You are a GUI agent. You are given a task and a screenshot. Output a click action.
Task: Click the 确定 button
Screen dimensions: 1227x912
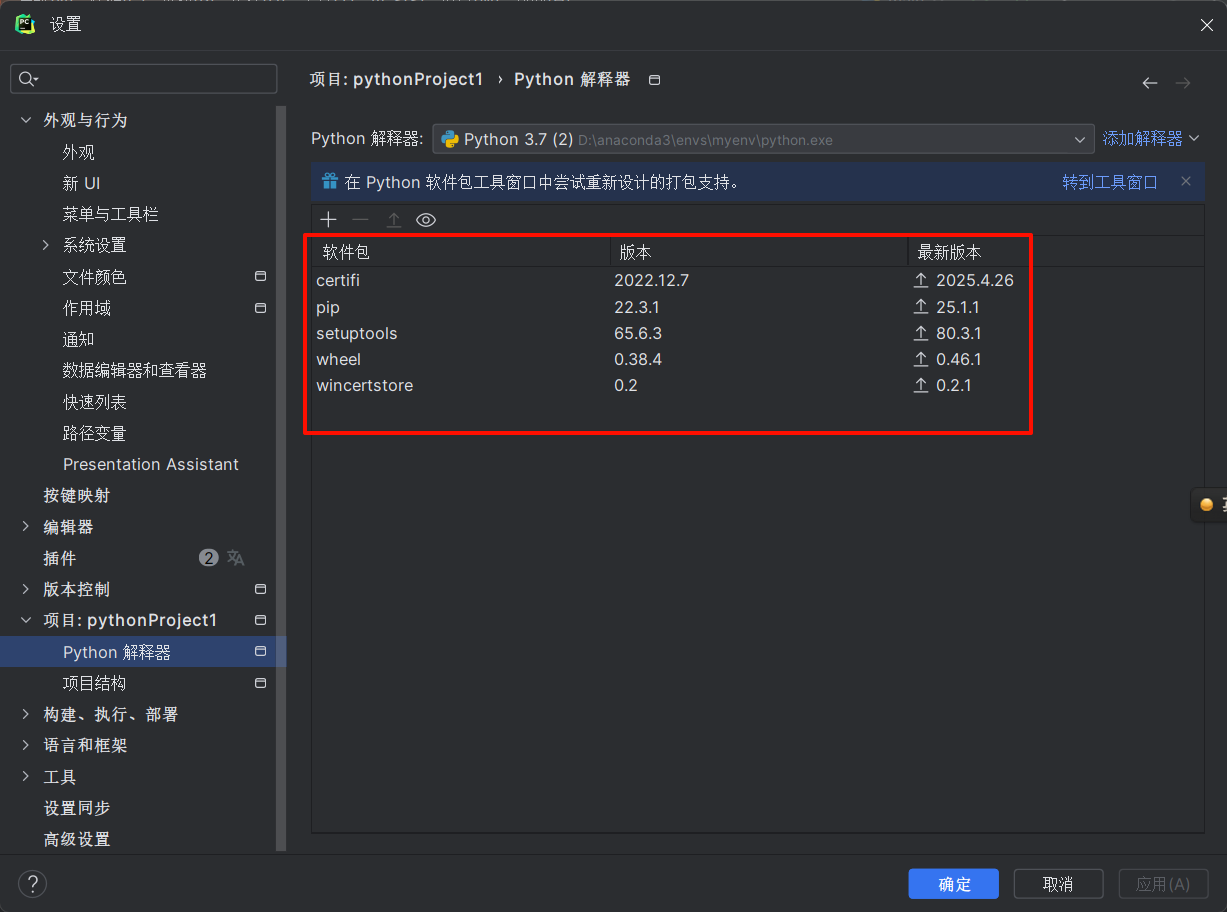pos(954,884)
